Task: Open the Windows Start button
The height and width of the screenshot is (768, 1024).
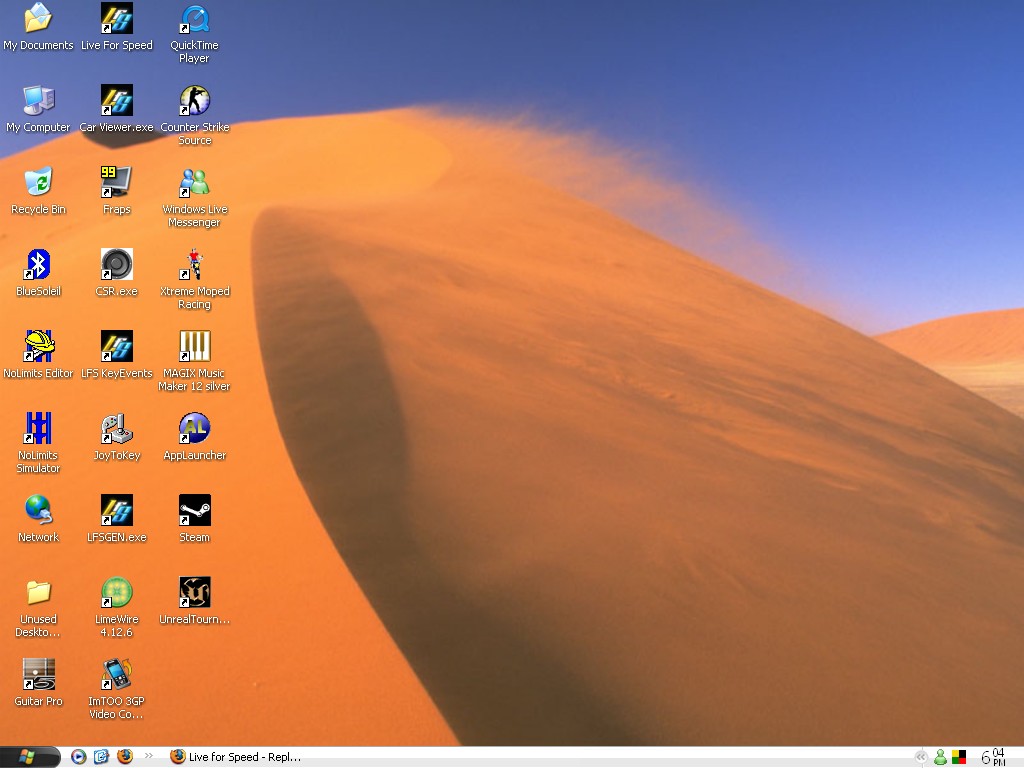Action: click(29, 757)
